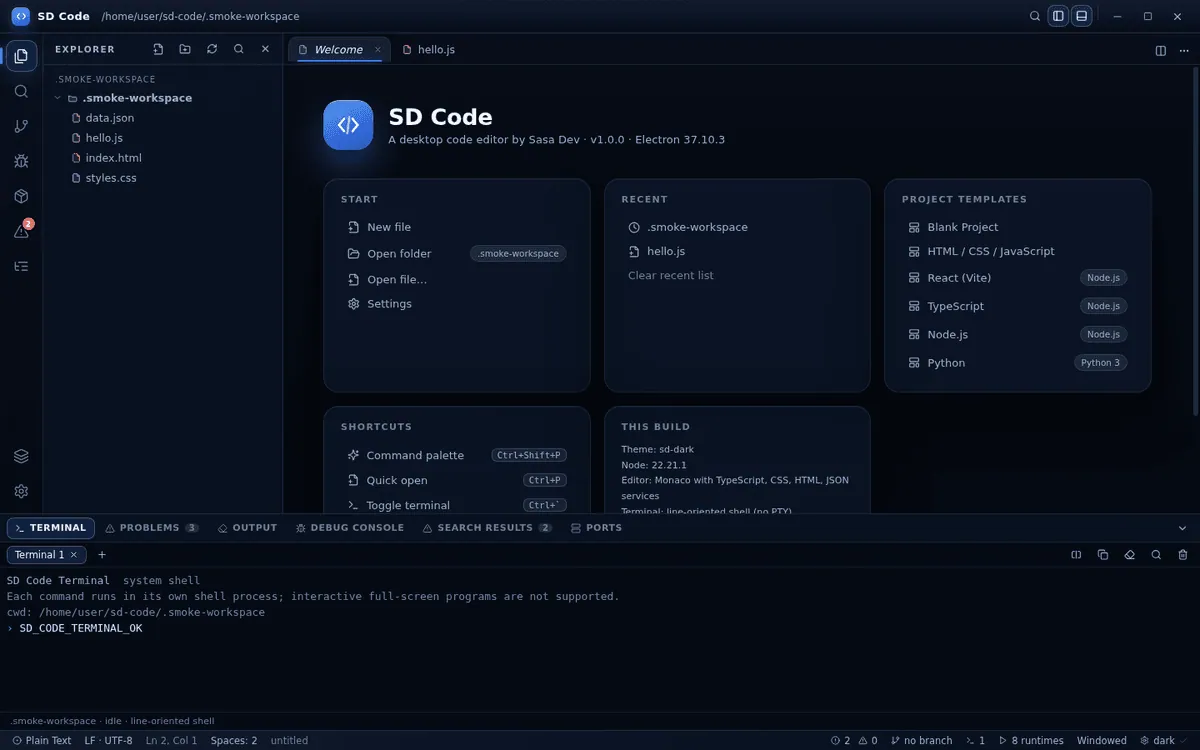Click Open file... in Start card
Screen dimensions: 1200x750
pos(457,280)
